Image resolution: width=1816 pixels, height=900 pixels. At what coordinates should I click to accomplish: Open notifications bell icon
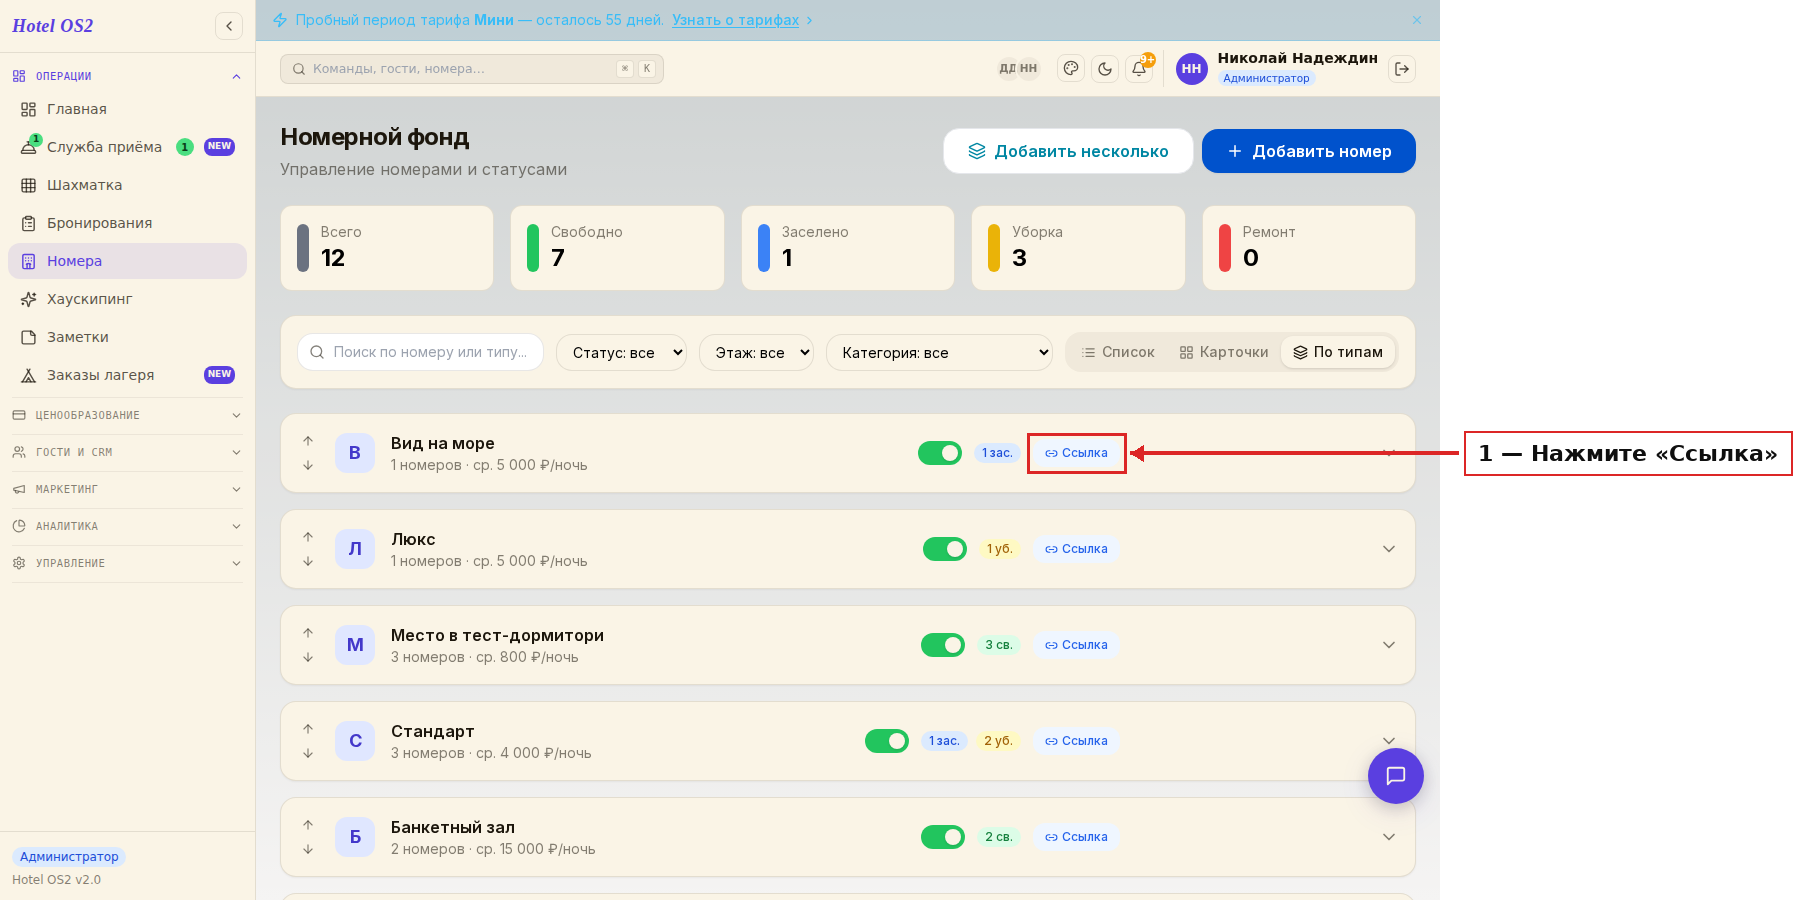(1139, 69)
